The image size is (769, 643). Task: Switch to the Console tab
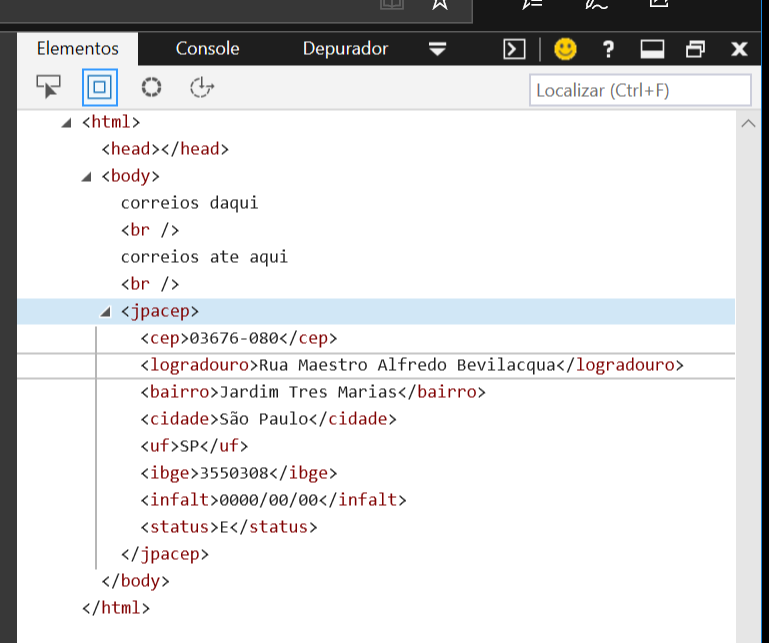(x=207, y=48)
